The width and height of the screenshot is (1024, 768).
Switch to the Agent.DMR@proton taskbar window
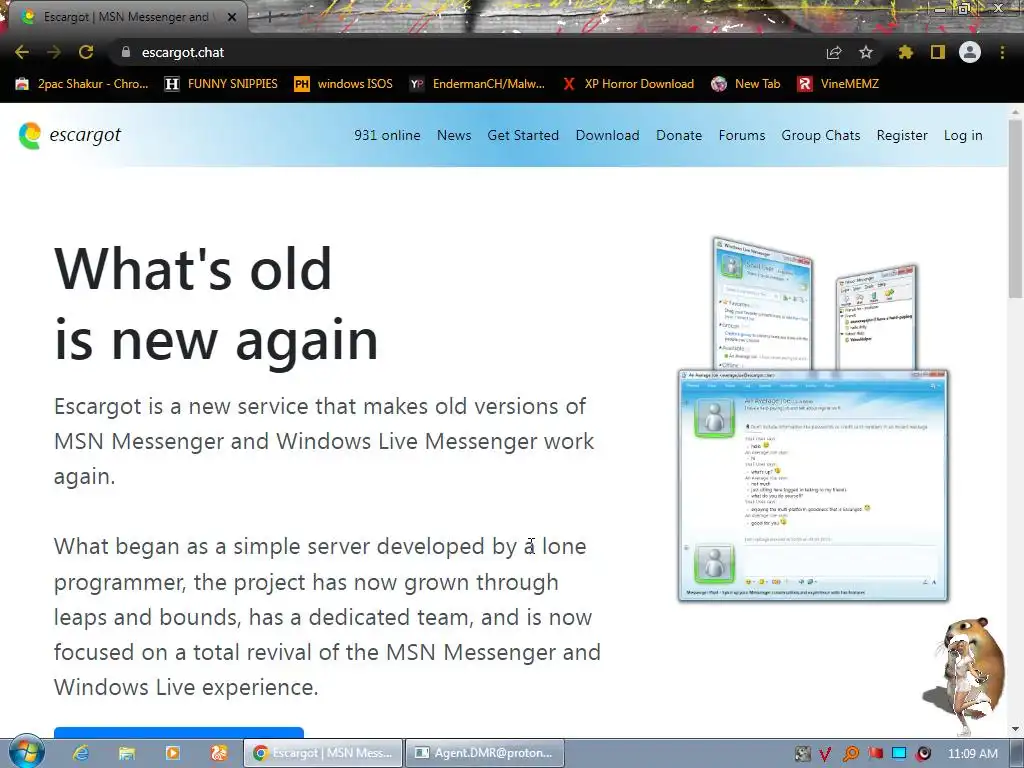click(485, 753)
